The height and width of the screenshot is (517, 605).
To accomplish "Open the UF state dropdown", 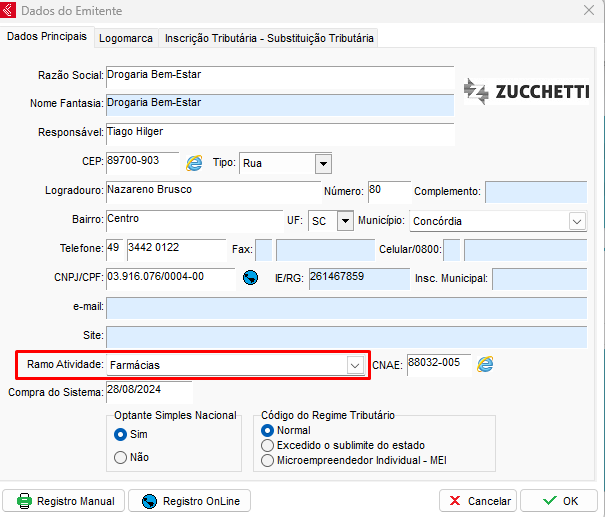I will [x=345, y=221].
